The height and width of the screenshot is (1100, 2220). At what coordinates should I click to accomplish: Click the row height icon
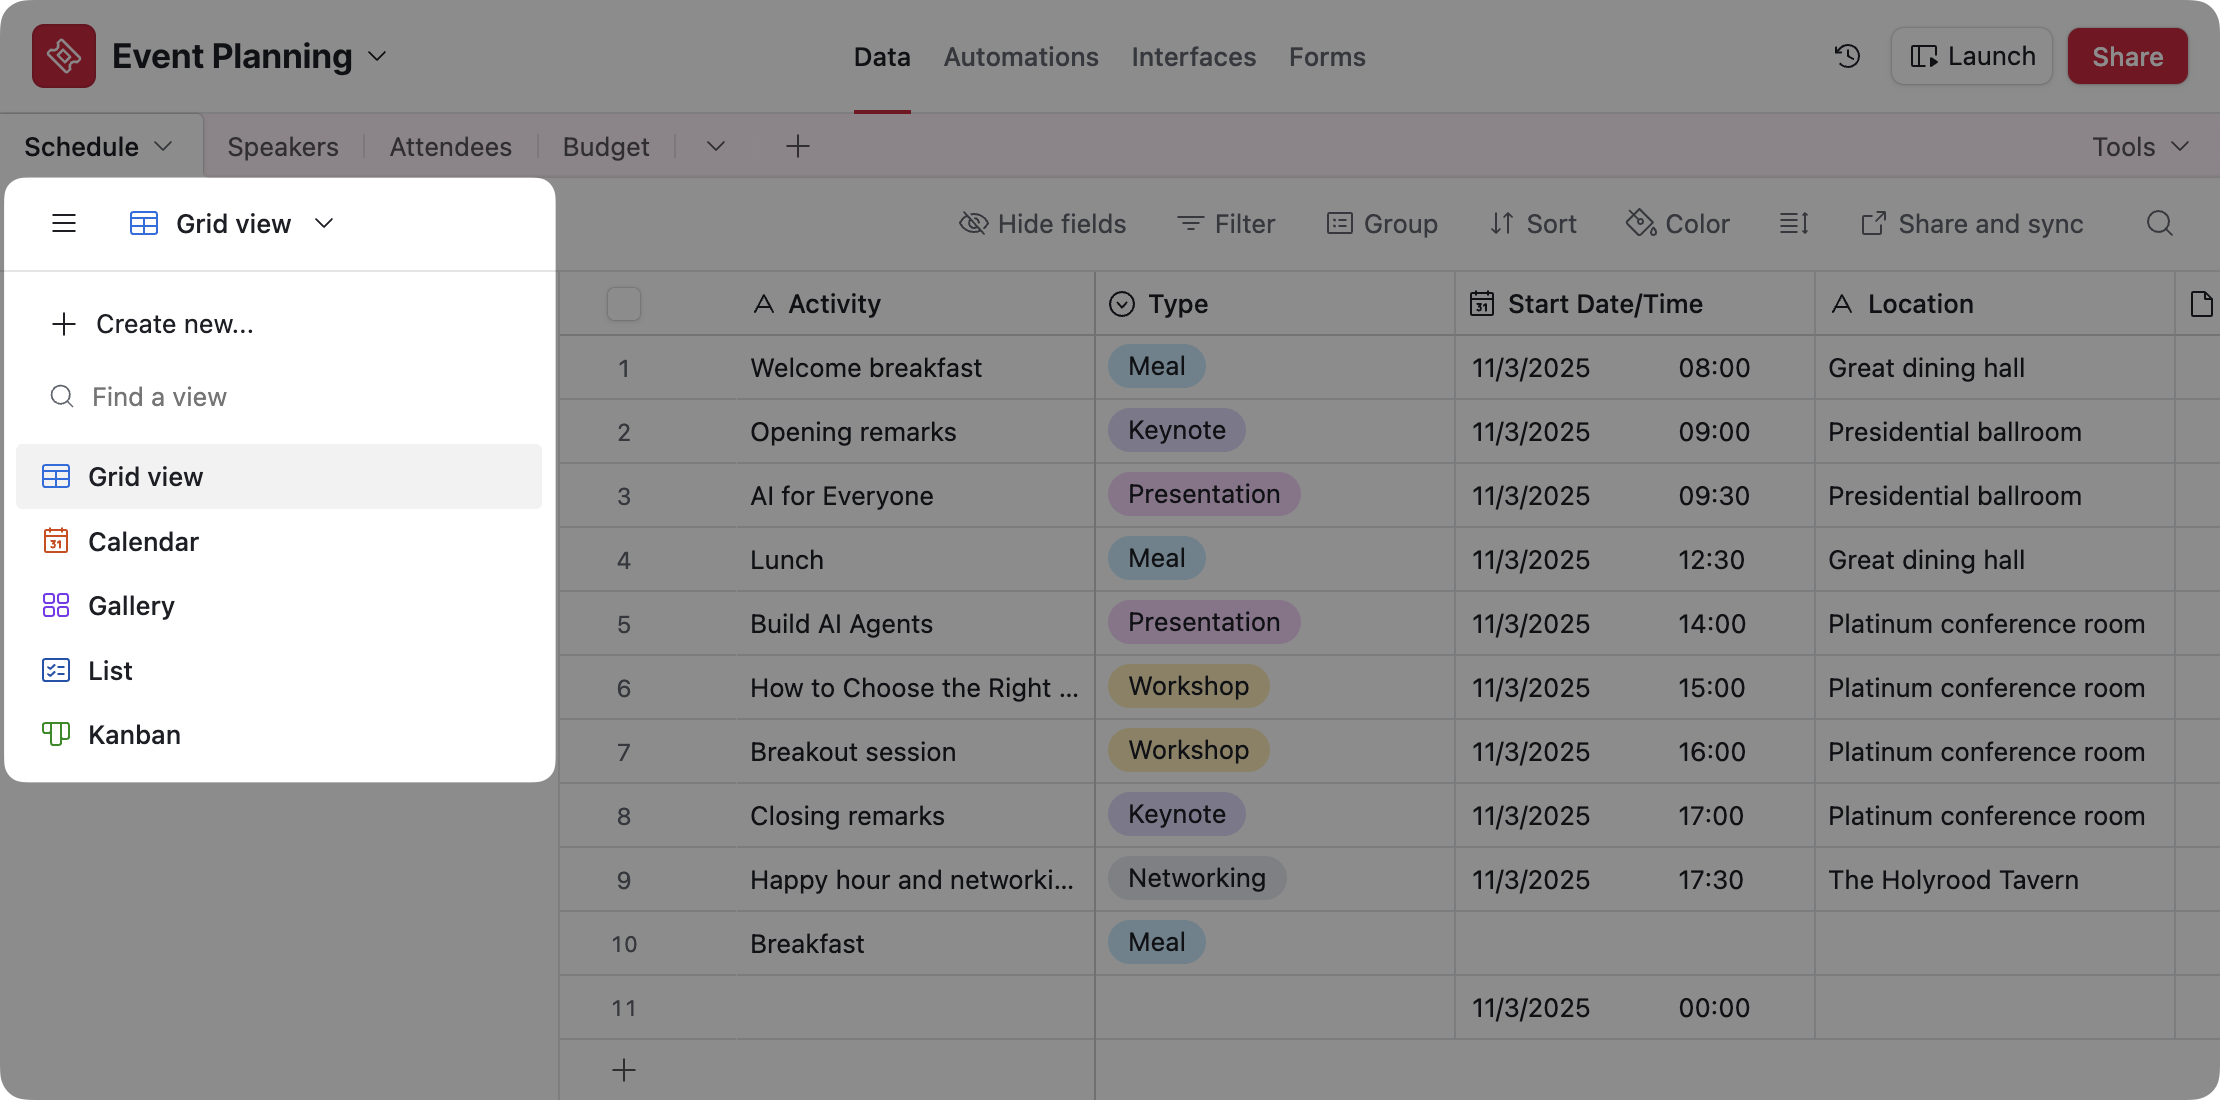(x=1794, y=223)
